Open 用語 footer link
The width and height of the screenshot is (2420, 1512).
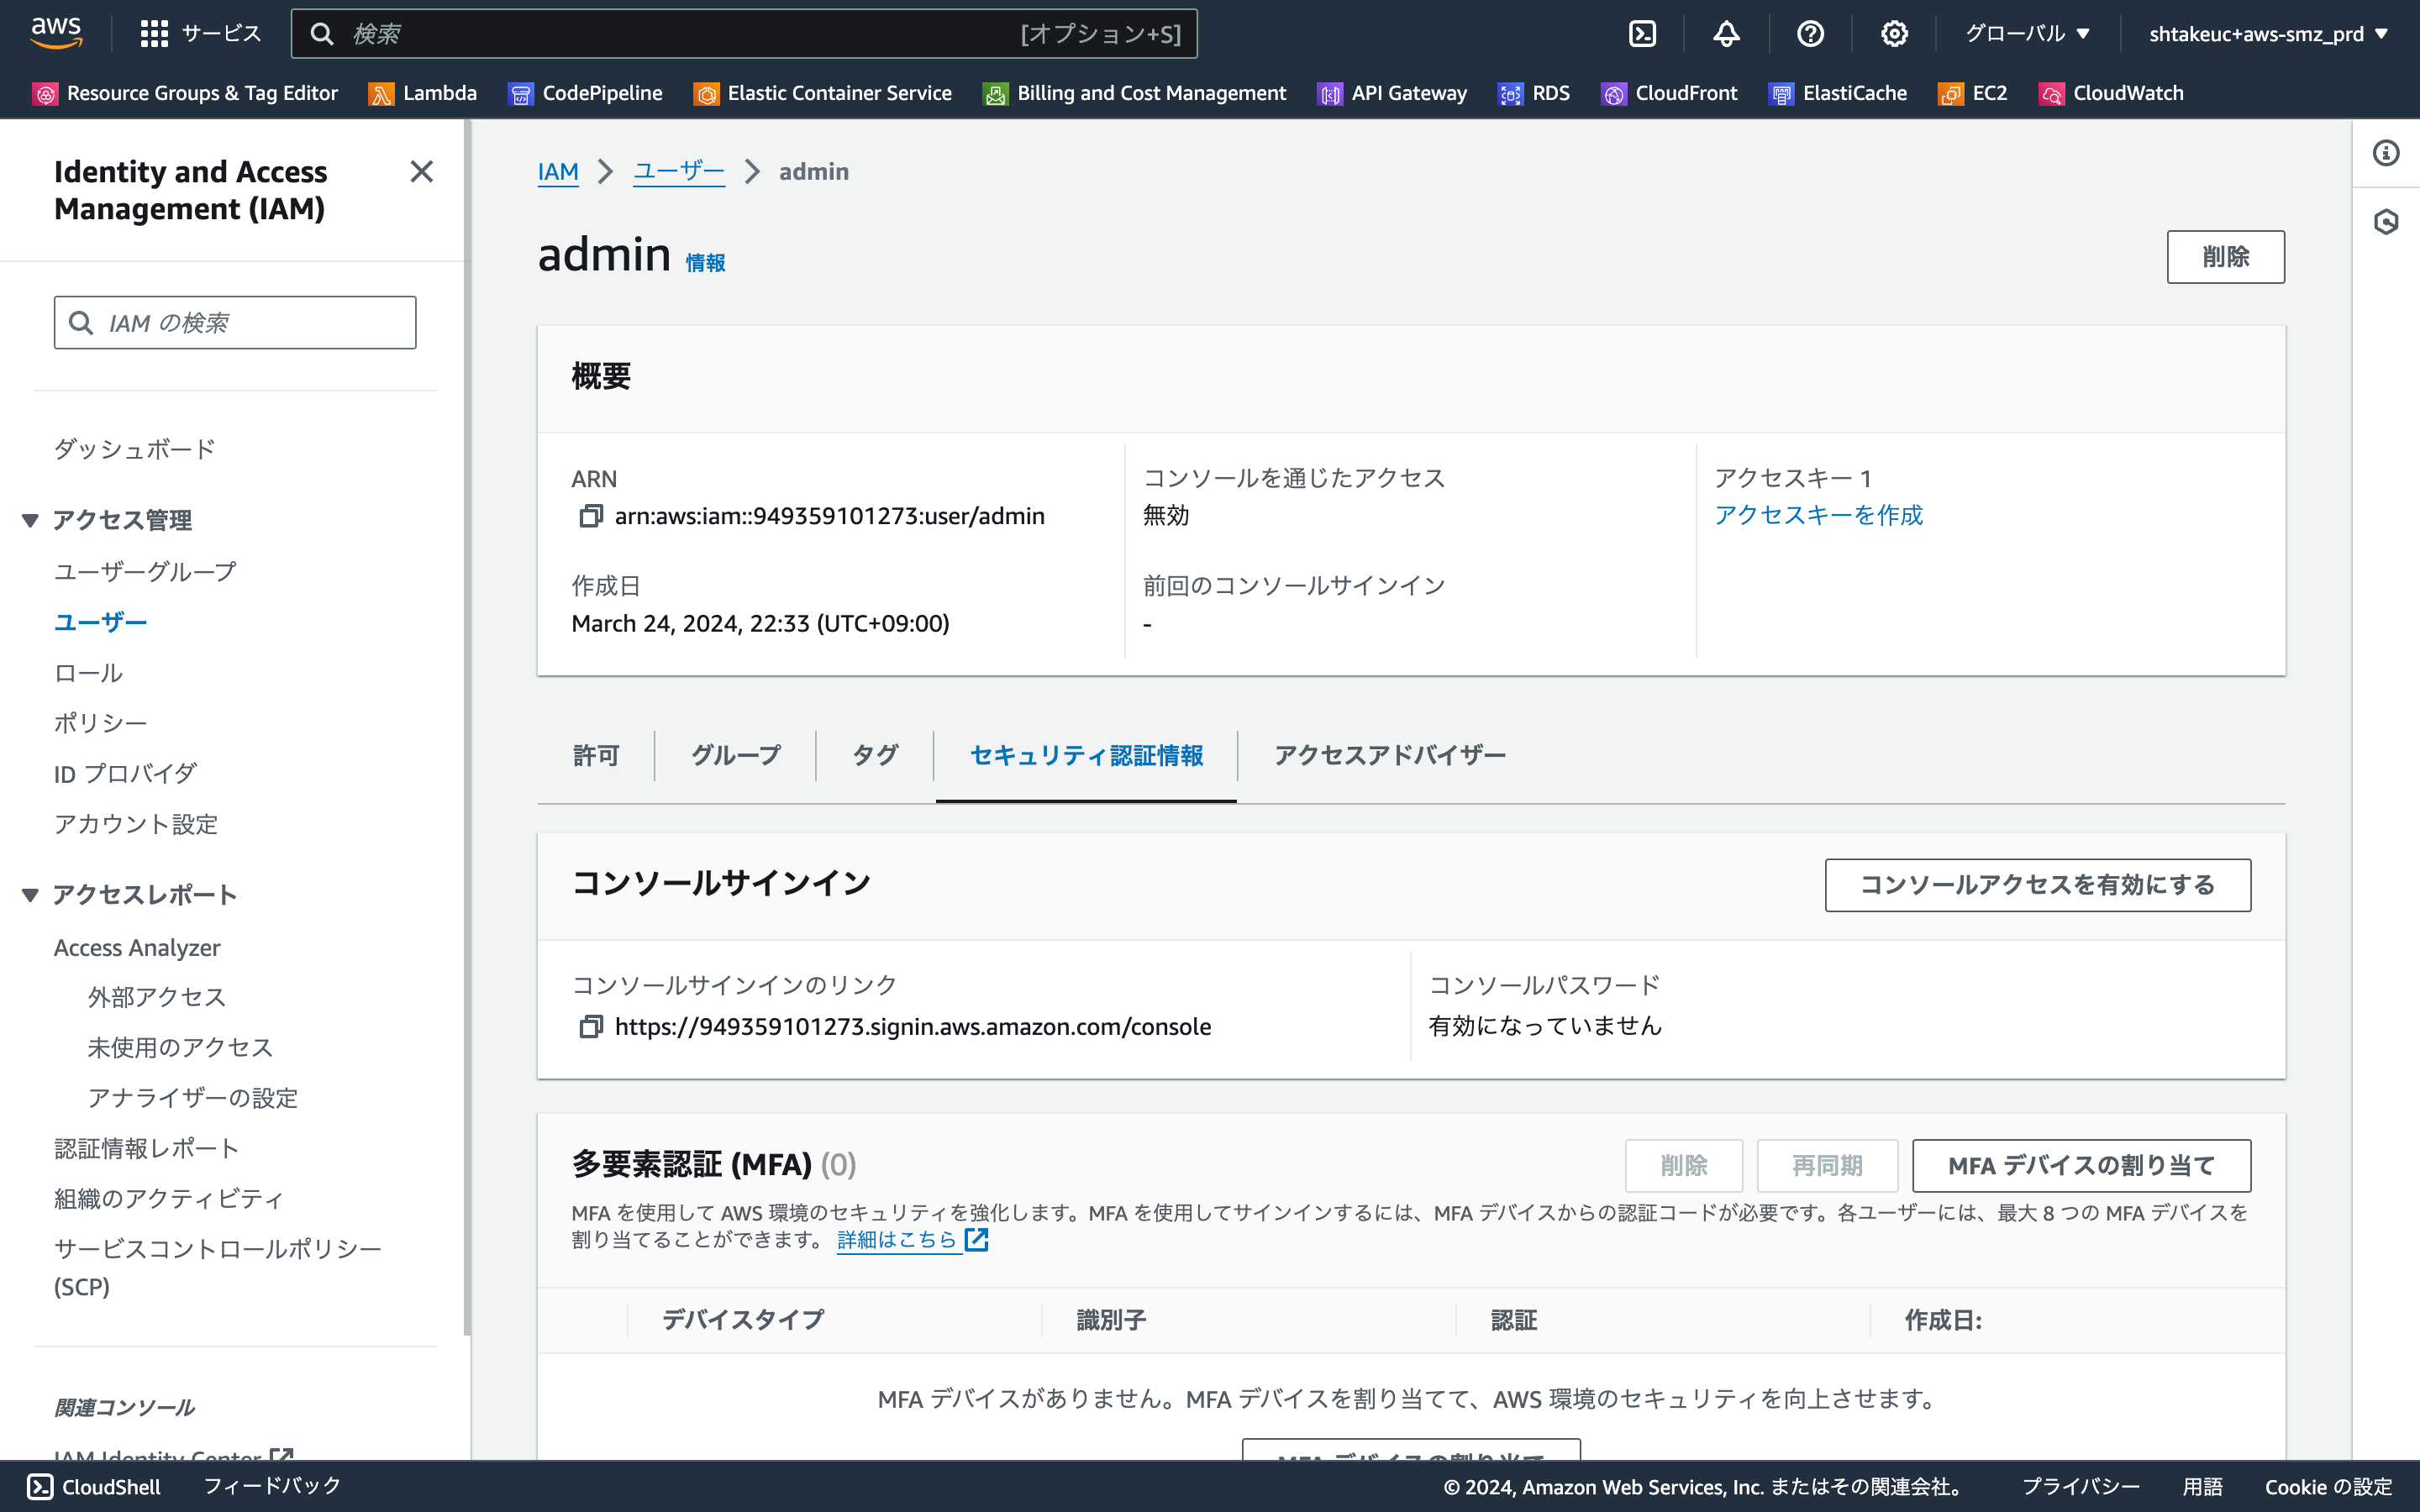pos(2202,1487)
